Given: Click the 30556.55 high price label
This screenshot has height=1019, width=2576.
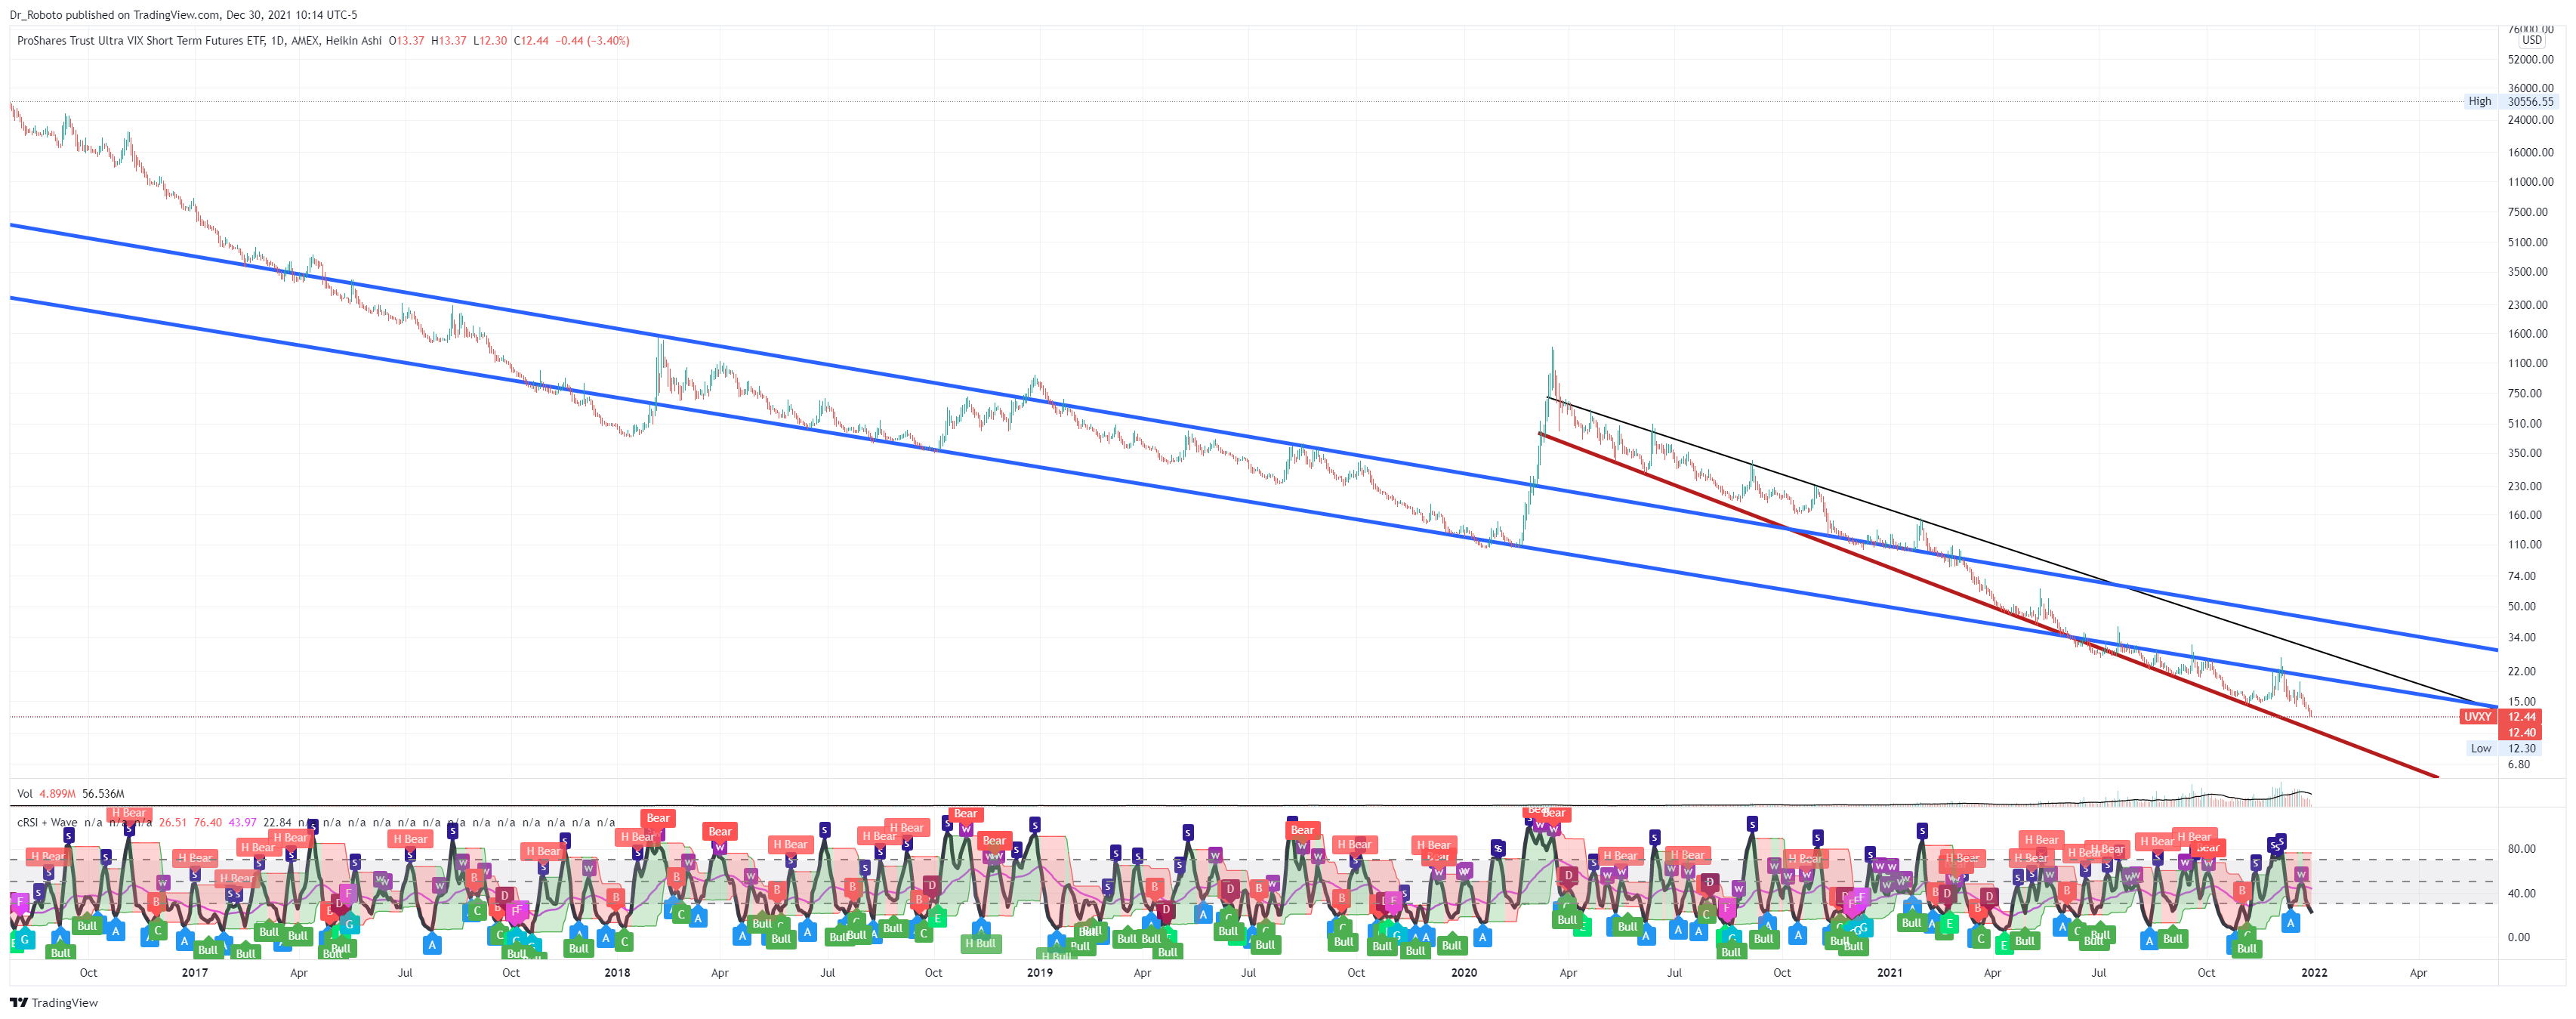Looking at the screenshot, I should click(2530, 101).
